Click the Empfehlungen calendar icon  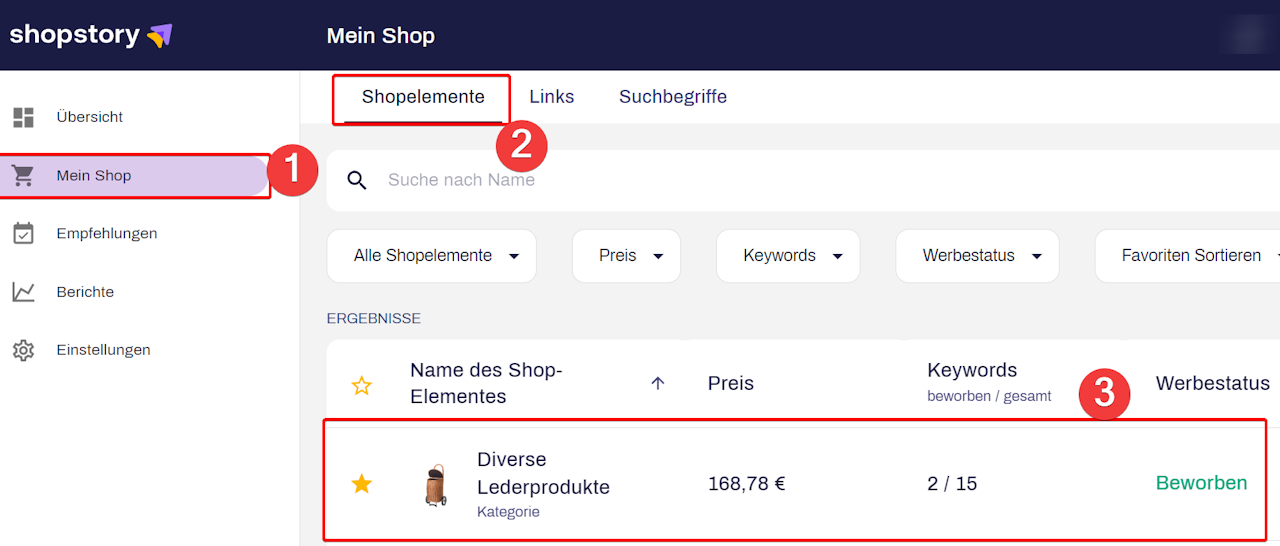[23, 234]
